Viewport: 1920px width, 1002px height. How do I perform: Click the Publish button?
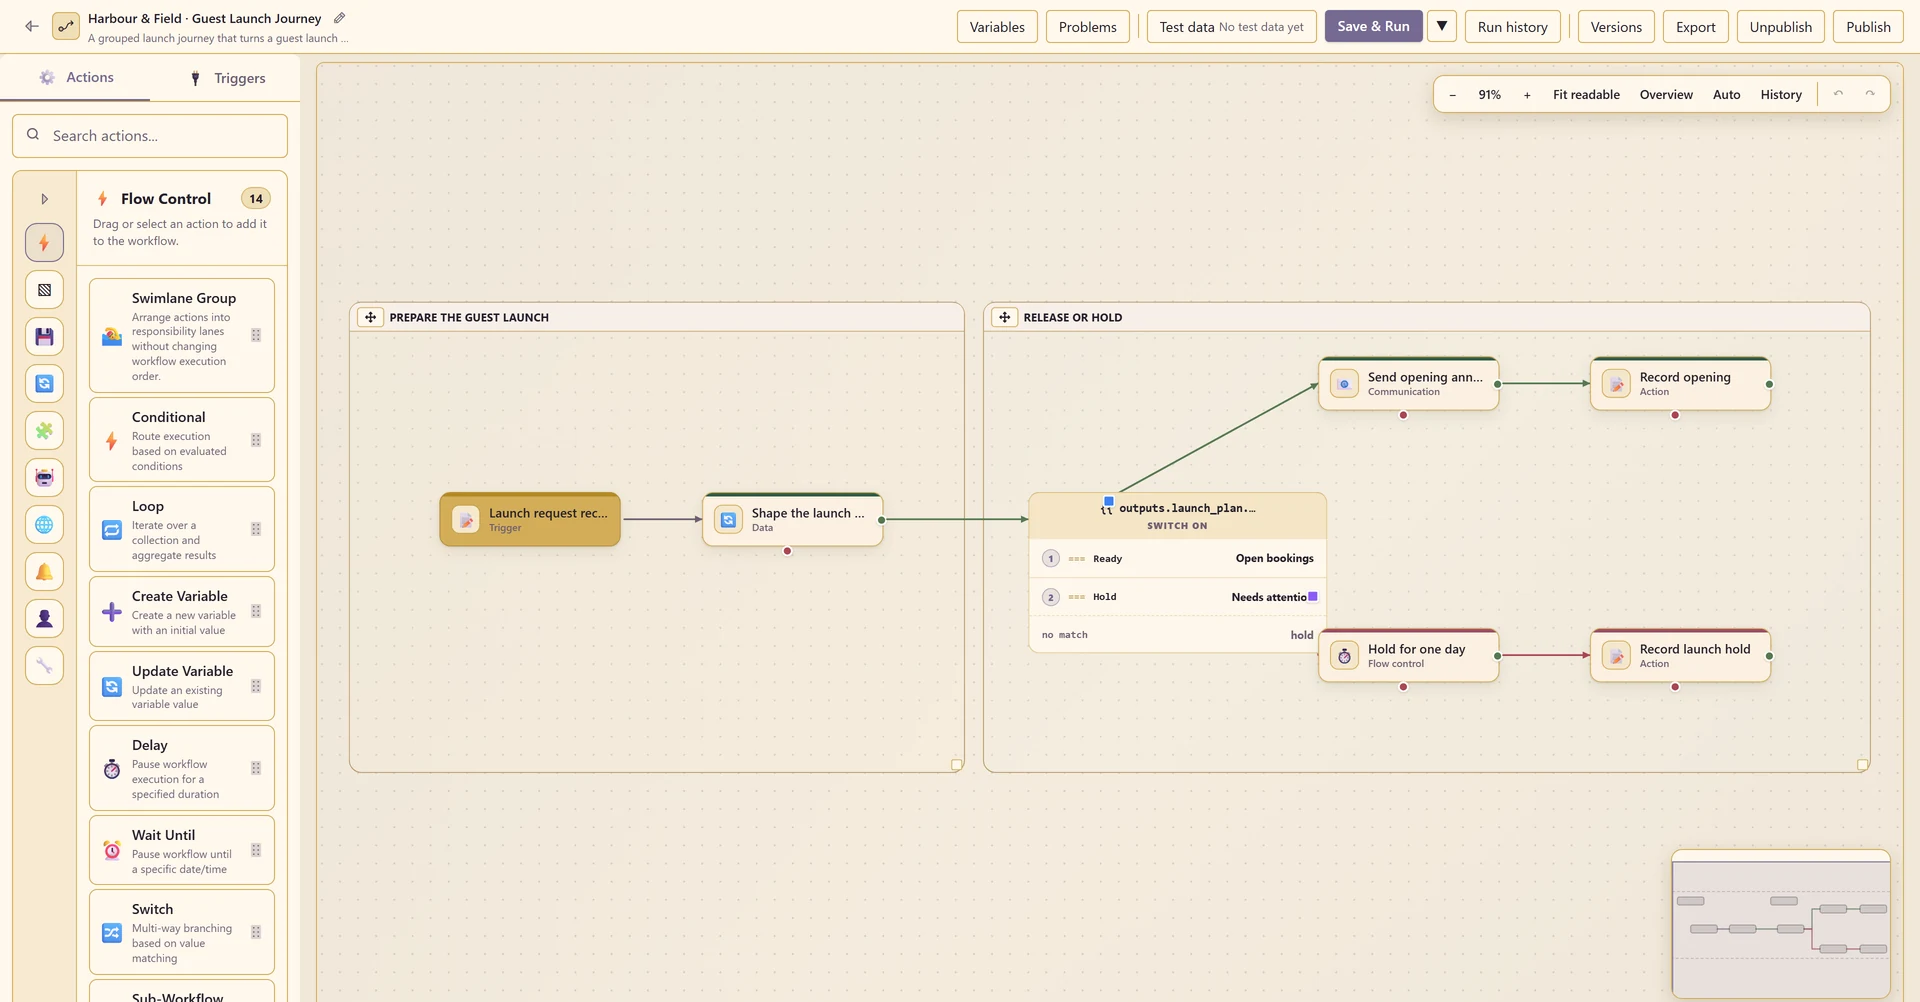1868,27
